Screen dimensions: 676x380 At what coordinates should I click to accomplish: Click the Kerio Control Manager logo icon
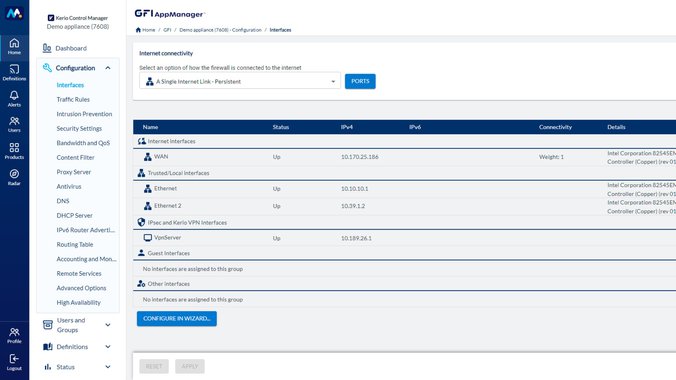click(51, 18)
